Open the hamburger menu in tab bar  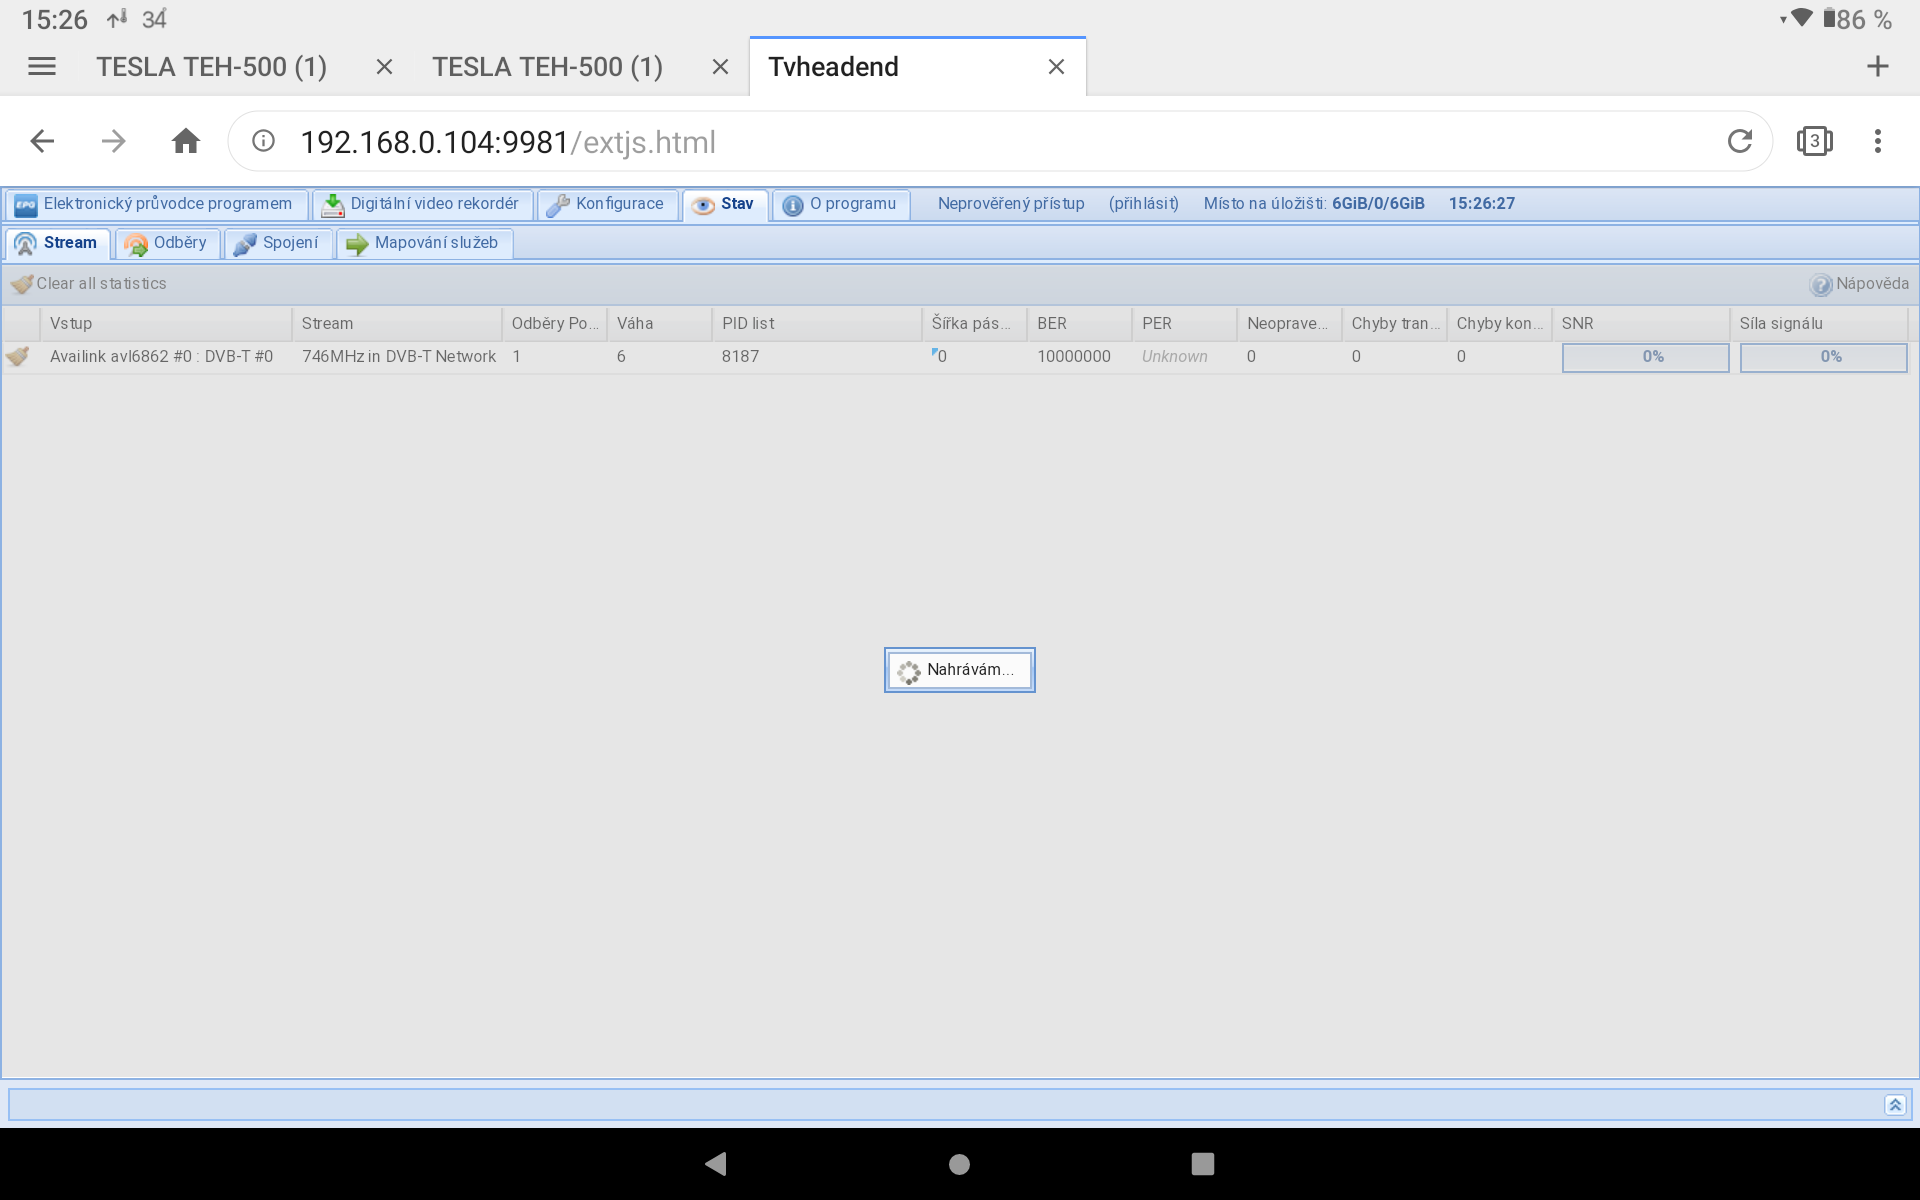(x=42, y=67)
